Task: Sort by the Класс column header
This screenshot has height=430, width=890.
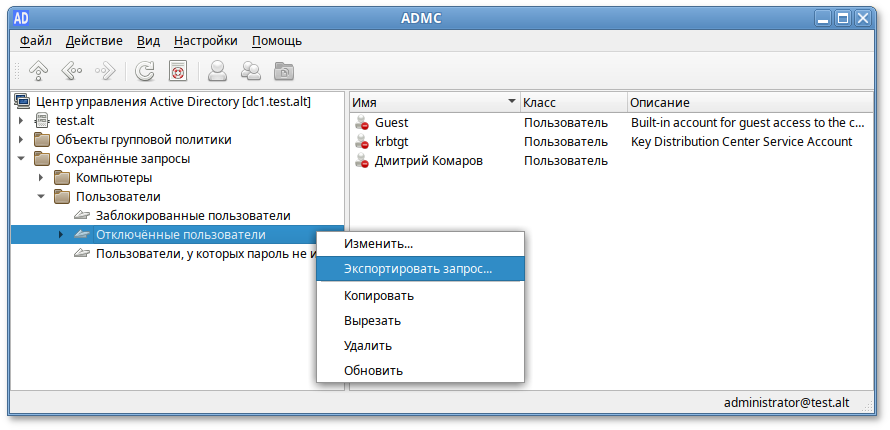Action: point(573,103)
